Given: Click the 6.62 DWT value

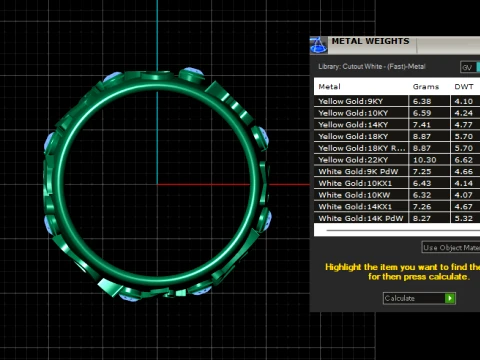Looking at the screenshot, I should [x=464, y=160].
